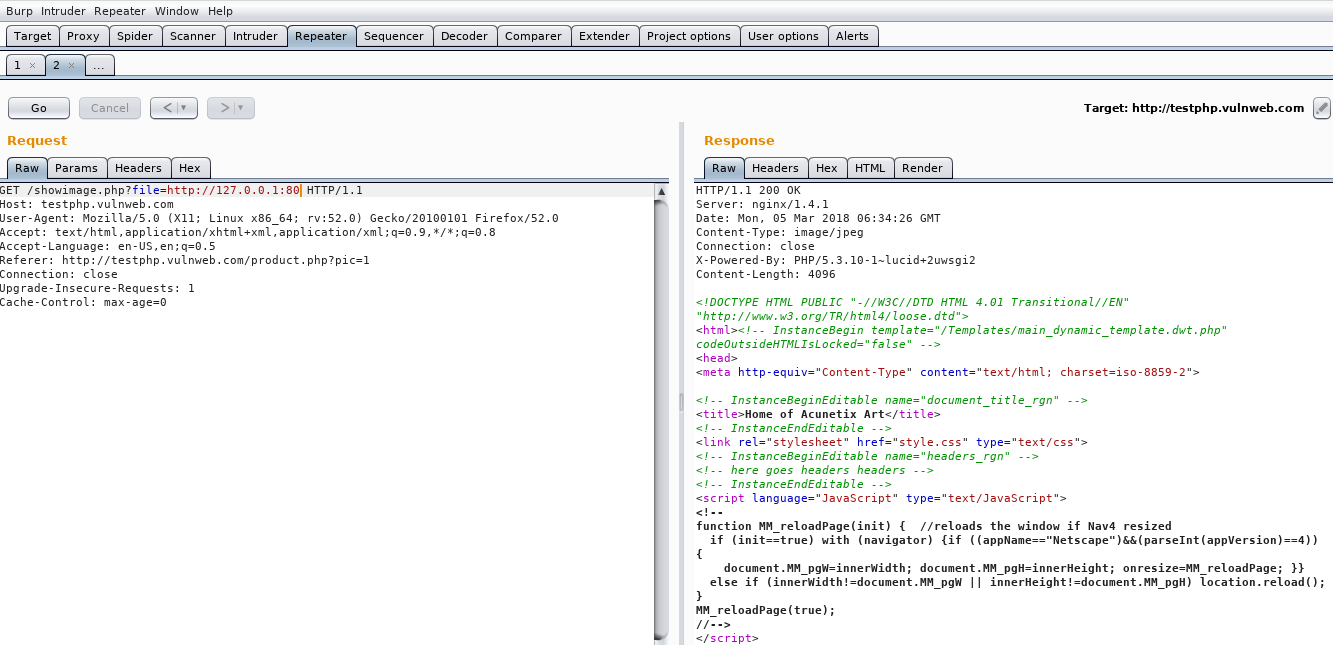Switch to the Comparer tab
Screen dimensions: 1333x645
point(533,36)
